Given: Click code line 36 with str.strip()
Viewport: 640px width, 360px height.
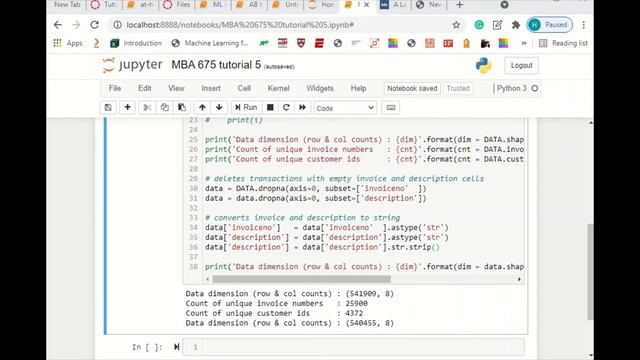Looking at the screenshot, I should 322,247.
